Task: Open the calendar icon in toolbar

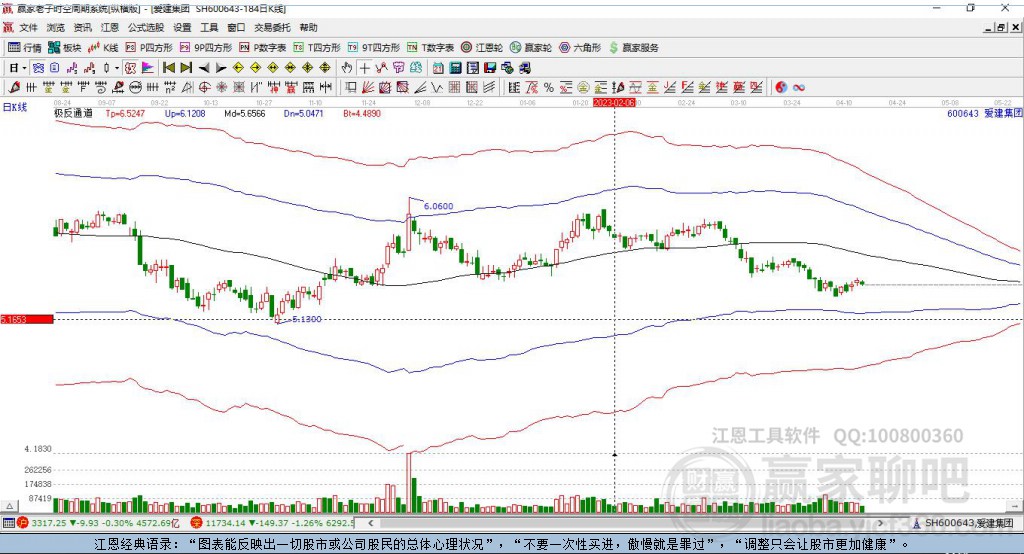Action: pos(438,68)
